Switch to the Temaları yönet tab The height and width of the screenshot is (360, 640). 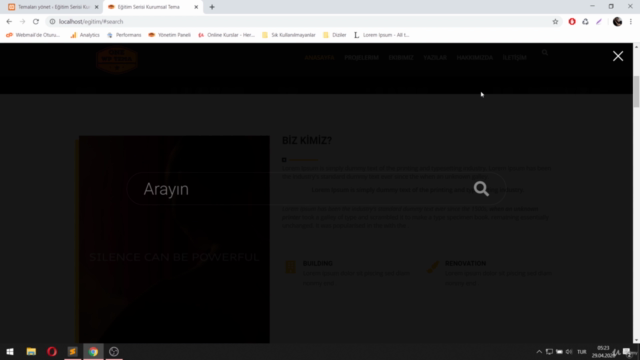52,7
